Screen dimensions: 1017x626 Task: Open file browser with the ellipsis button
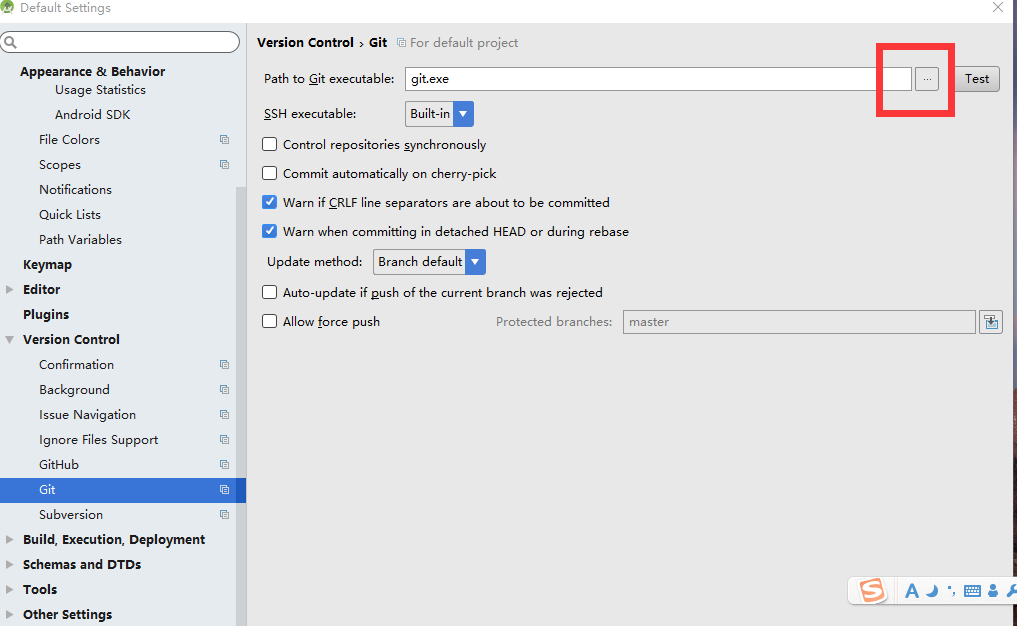[x=927, y=79]
